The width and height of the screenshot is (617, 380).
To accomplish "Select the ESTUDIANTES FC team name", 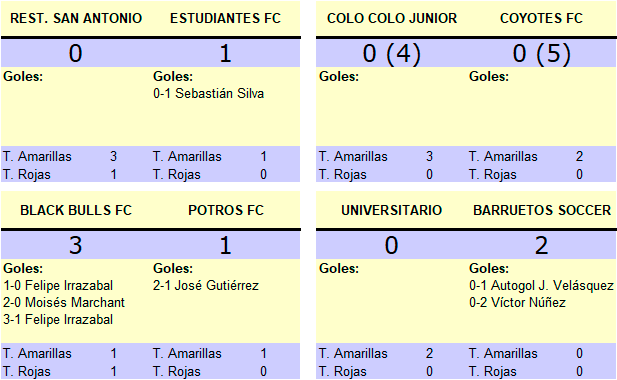I will click(225, 18).
